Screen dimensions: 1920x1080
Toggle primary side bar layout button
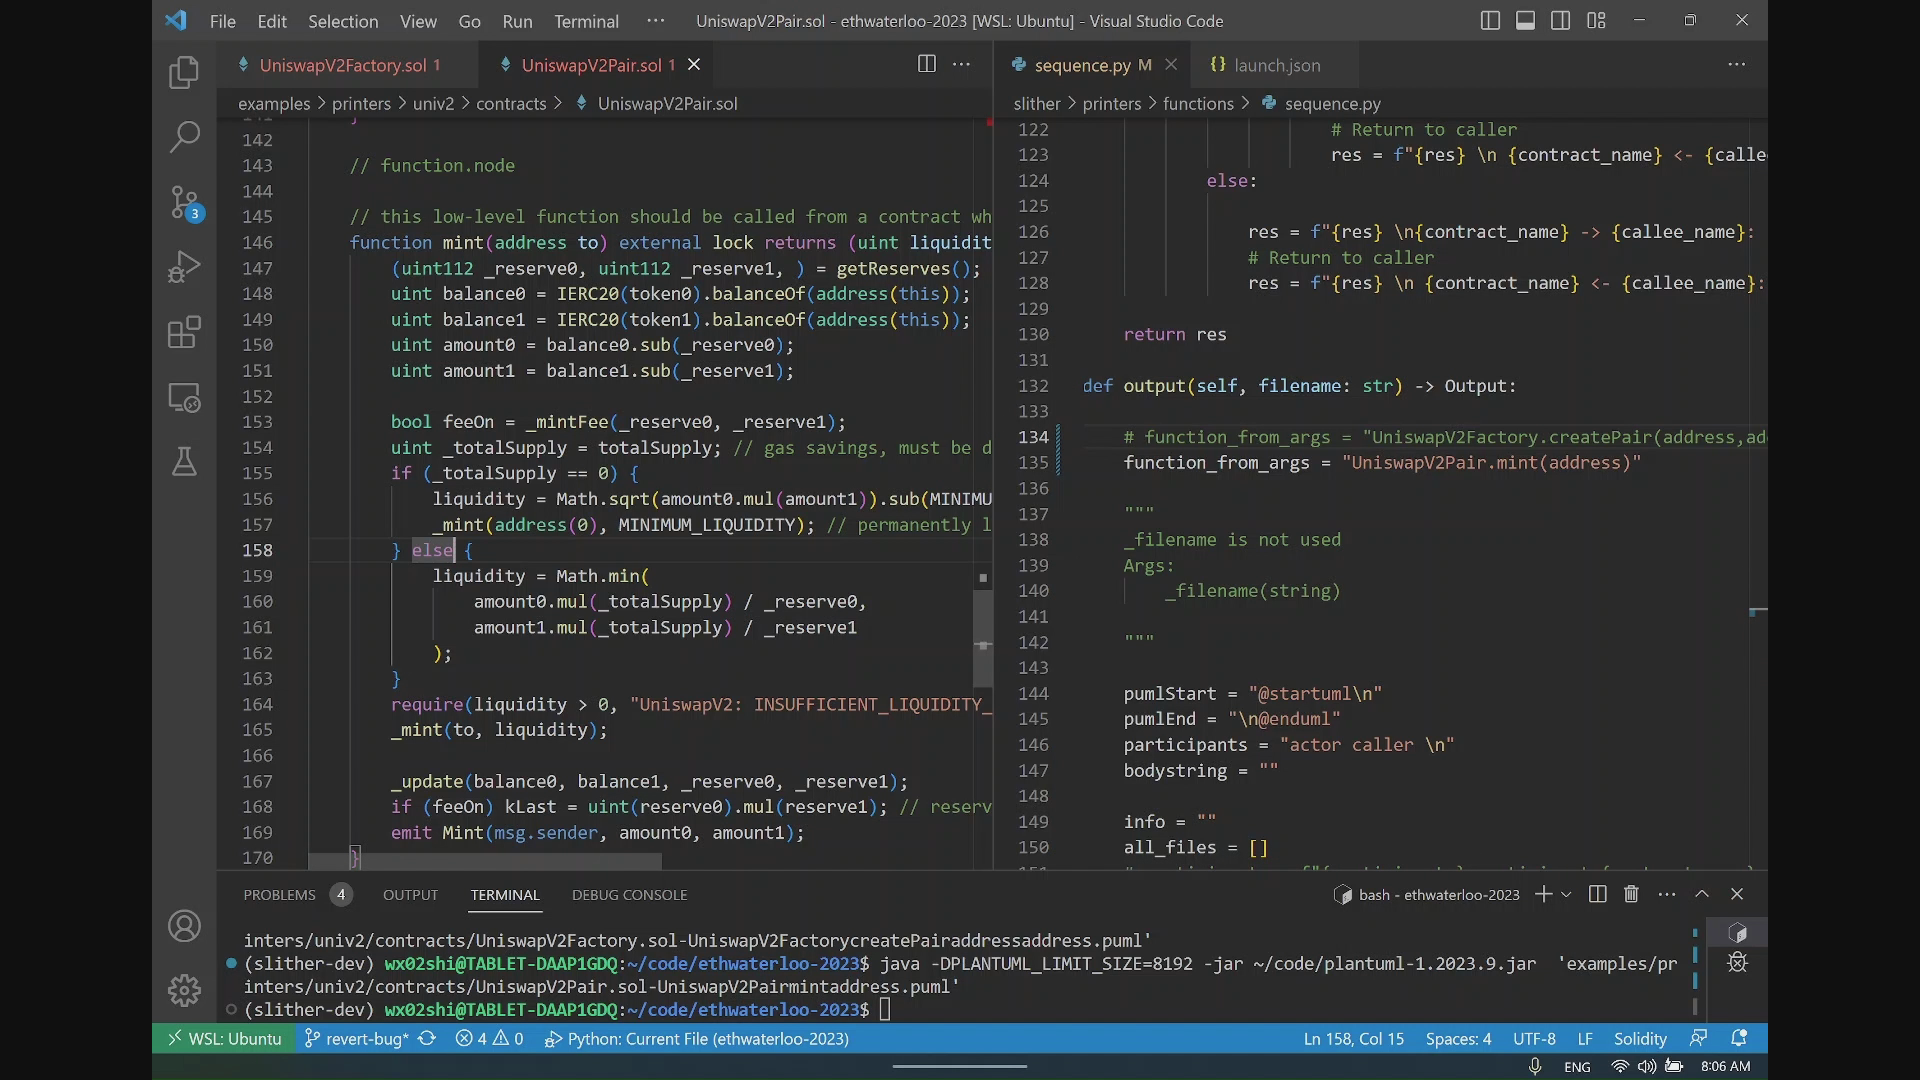[1490, 20]
